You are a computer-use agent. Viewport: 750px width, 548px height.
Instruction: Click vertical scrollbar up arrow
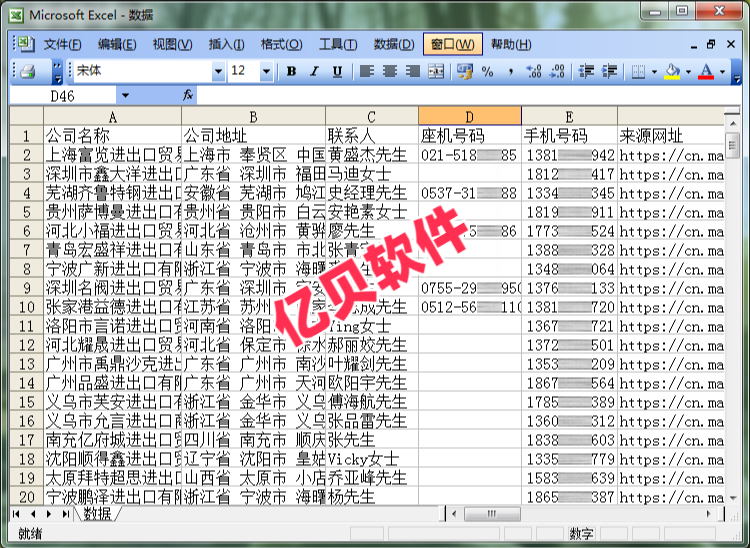(732, 124)
